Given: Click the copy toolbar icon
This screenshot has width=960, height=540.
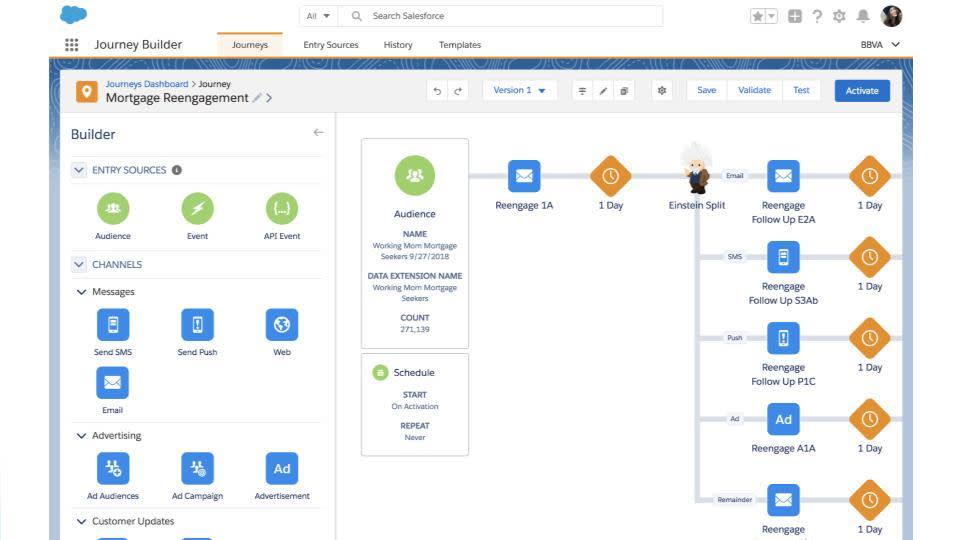Looking at the screenshot, I should point(624,91).
